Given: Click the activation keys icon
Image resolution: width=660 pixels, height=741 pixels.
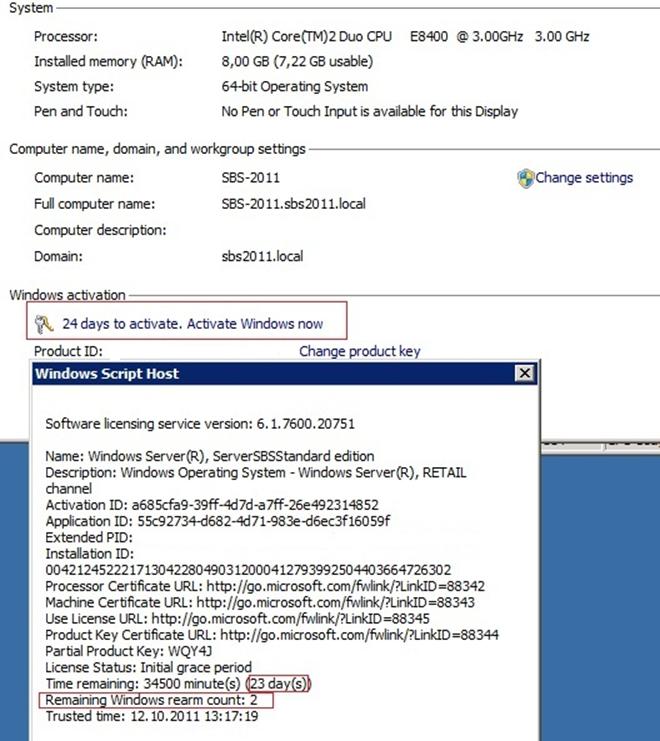Looking at the screenshot, I should pyautogui.click(x=44, y=324).
